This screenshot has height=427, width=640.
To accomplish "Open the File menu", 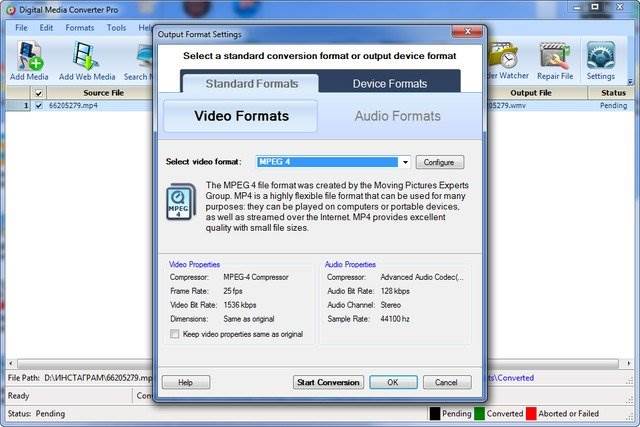I will (x=21, y=28).
